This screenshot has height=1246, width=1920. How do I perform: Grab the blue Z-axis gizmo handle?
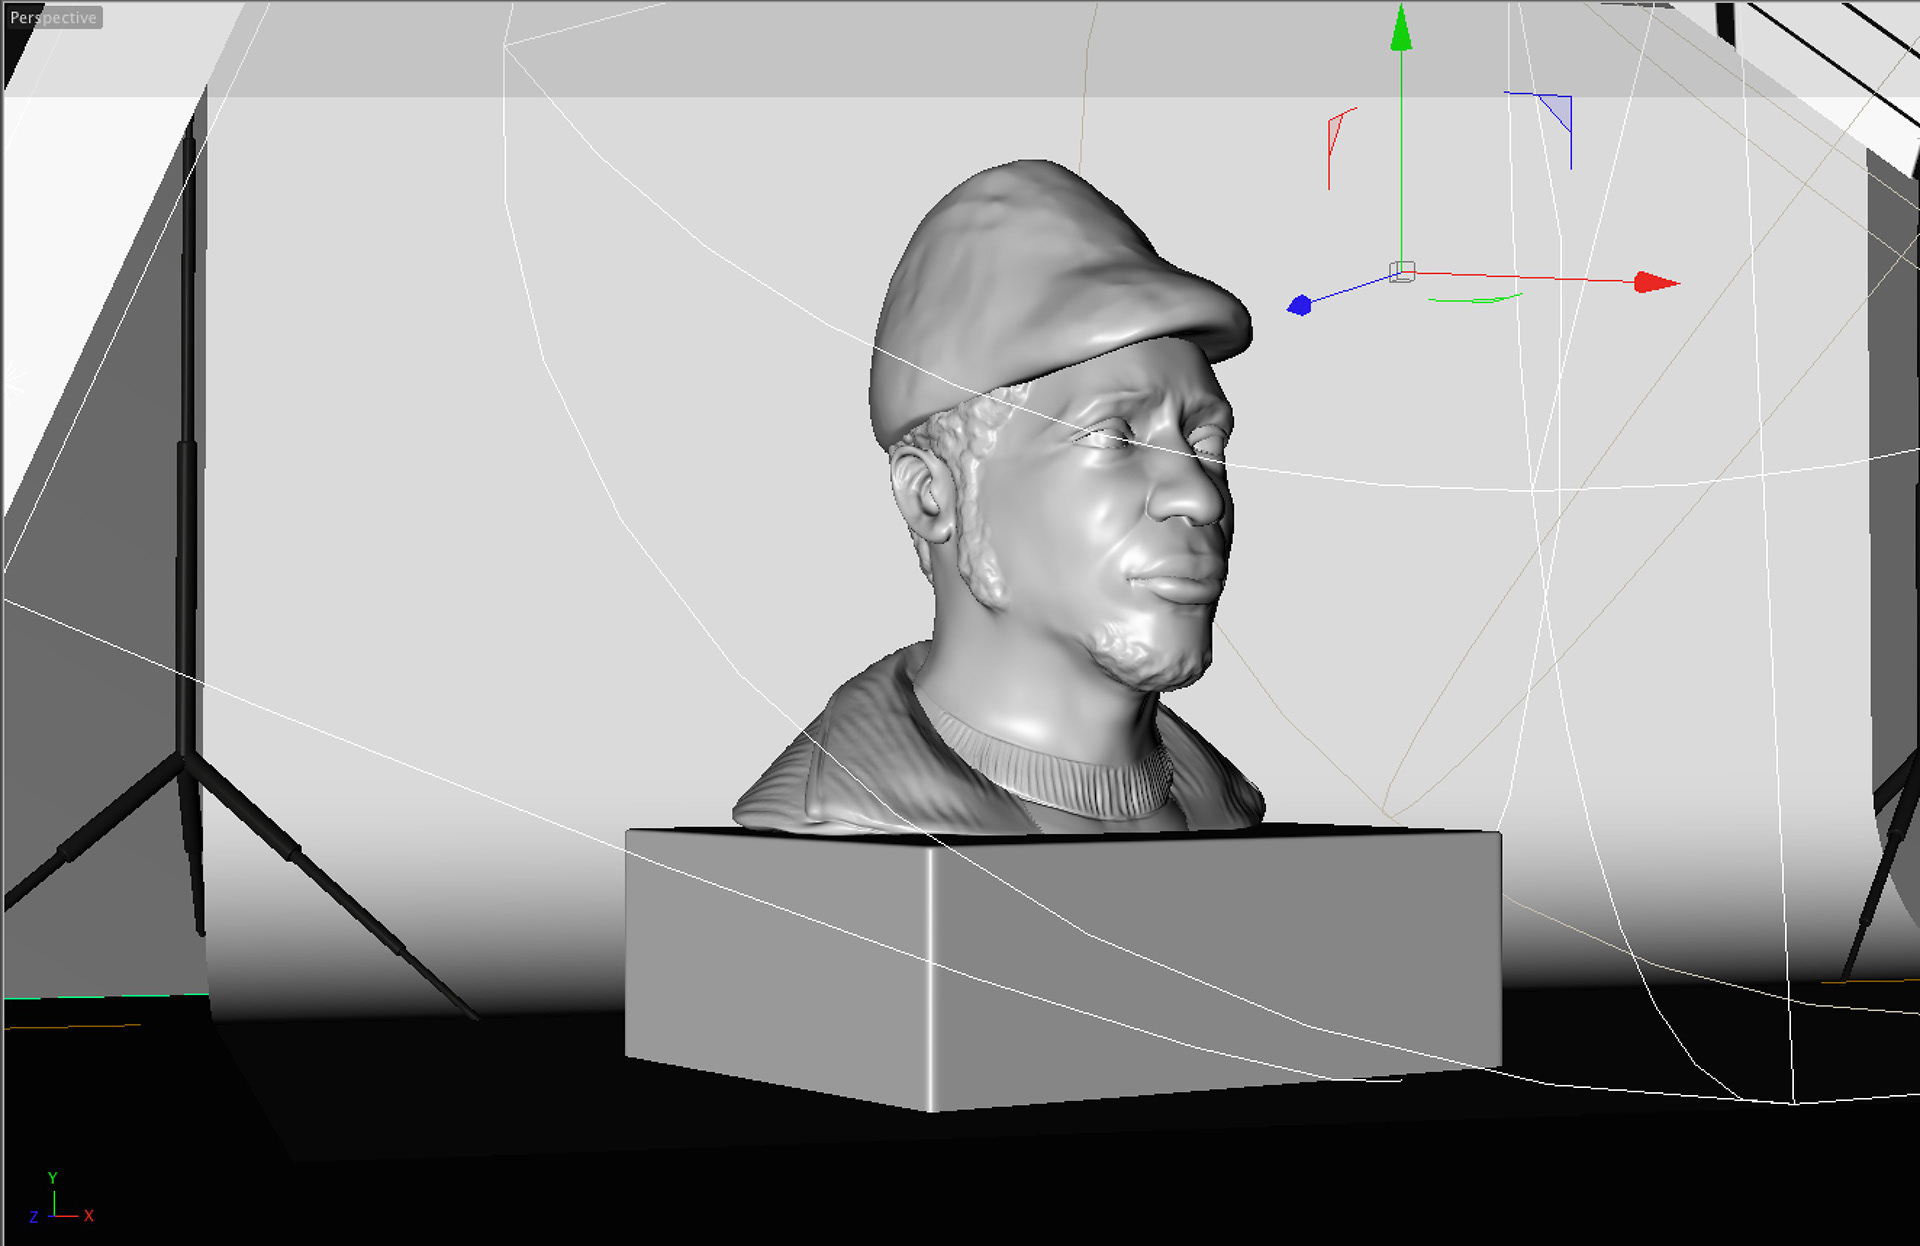(1299, 306)
